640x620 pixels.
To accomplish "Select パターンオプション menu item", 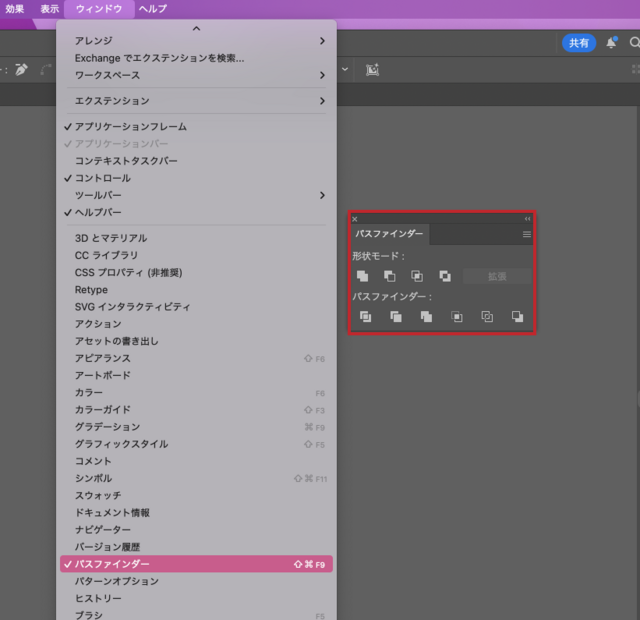I will [196, 581].
